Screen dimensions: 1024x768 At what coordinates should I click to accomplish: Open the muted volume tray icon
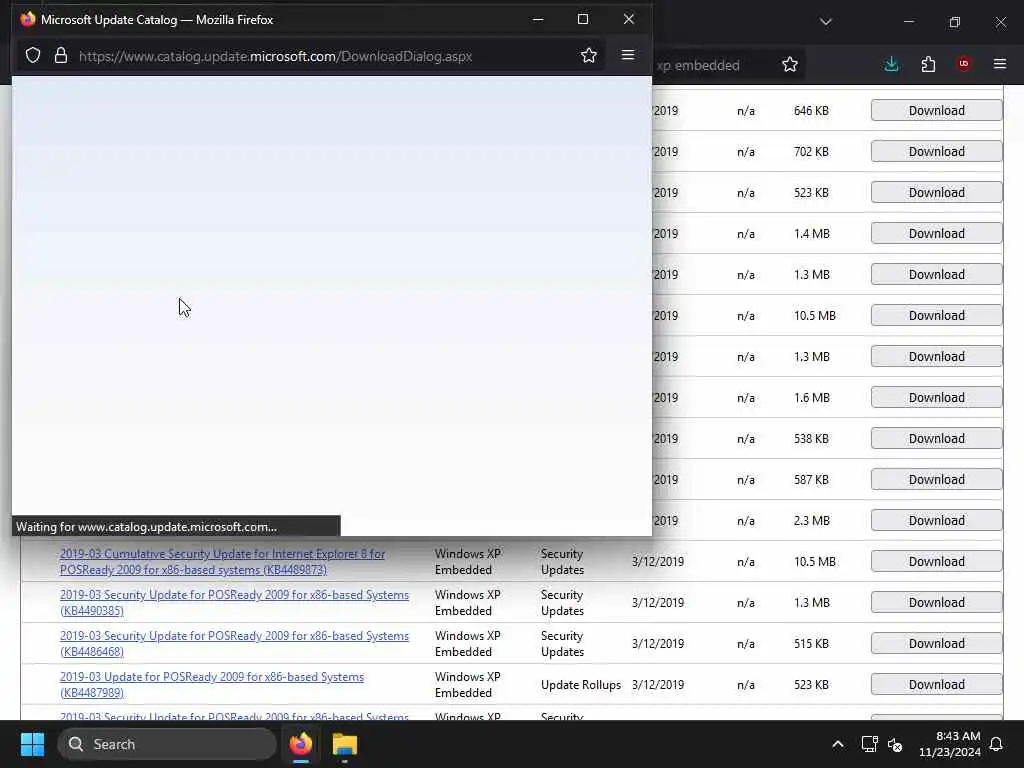(895, 744)
